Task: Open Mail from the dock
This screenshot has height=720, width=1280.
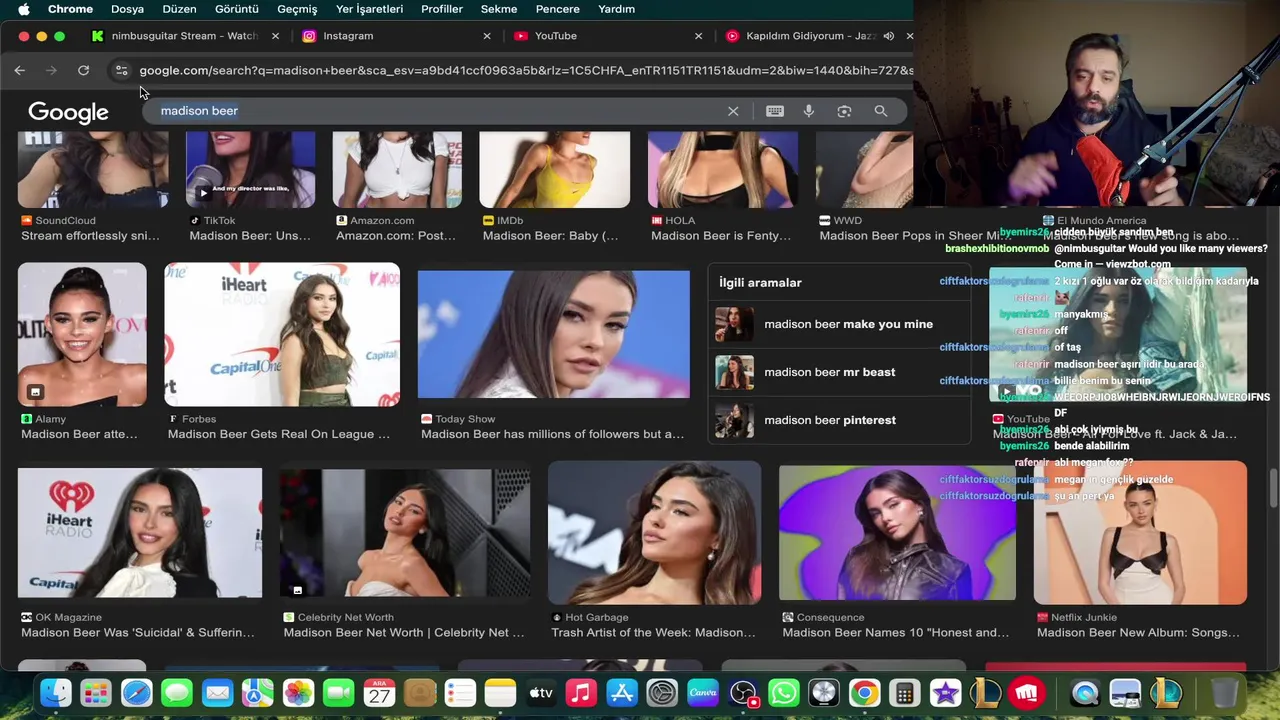Action: [x=217, y=693]
